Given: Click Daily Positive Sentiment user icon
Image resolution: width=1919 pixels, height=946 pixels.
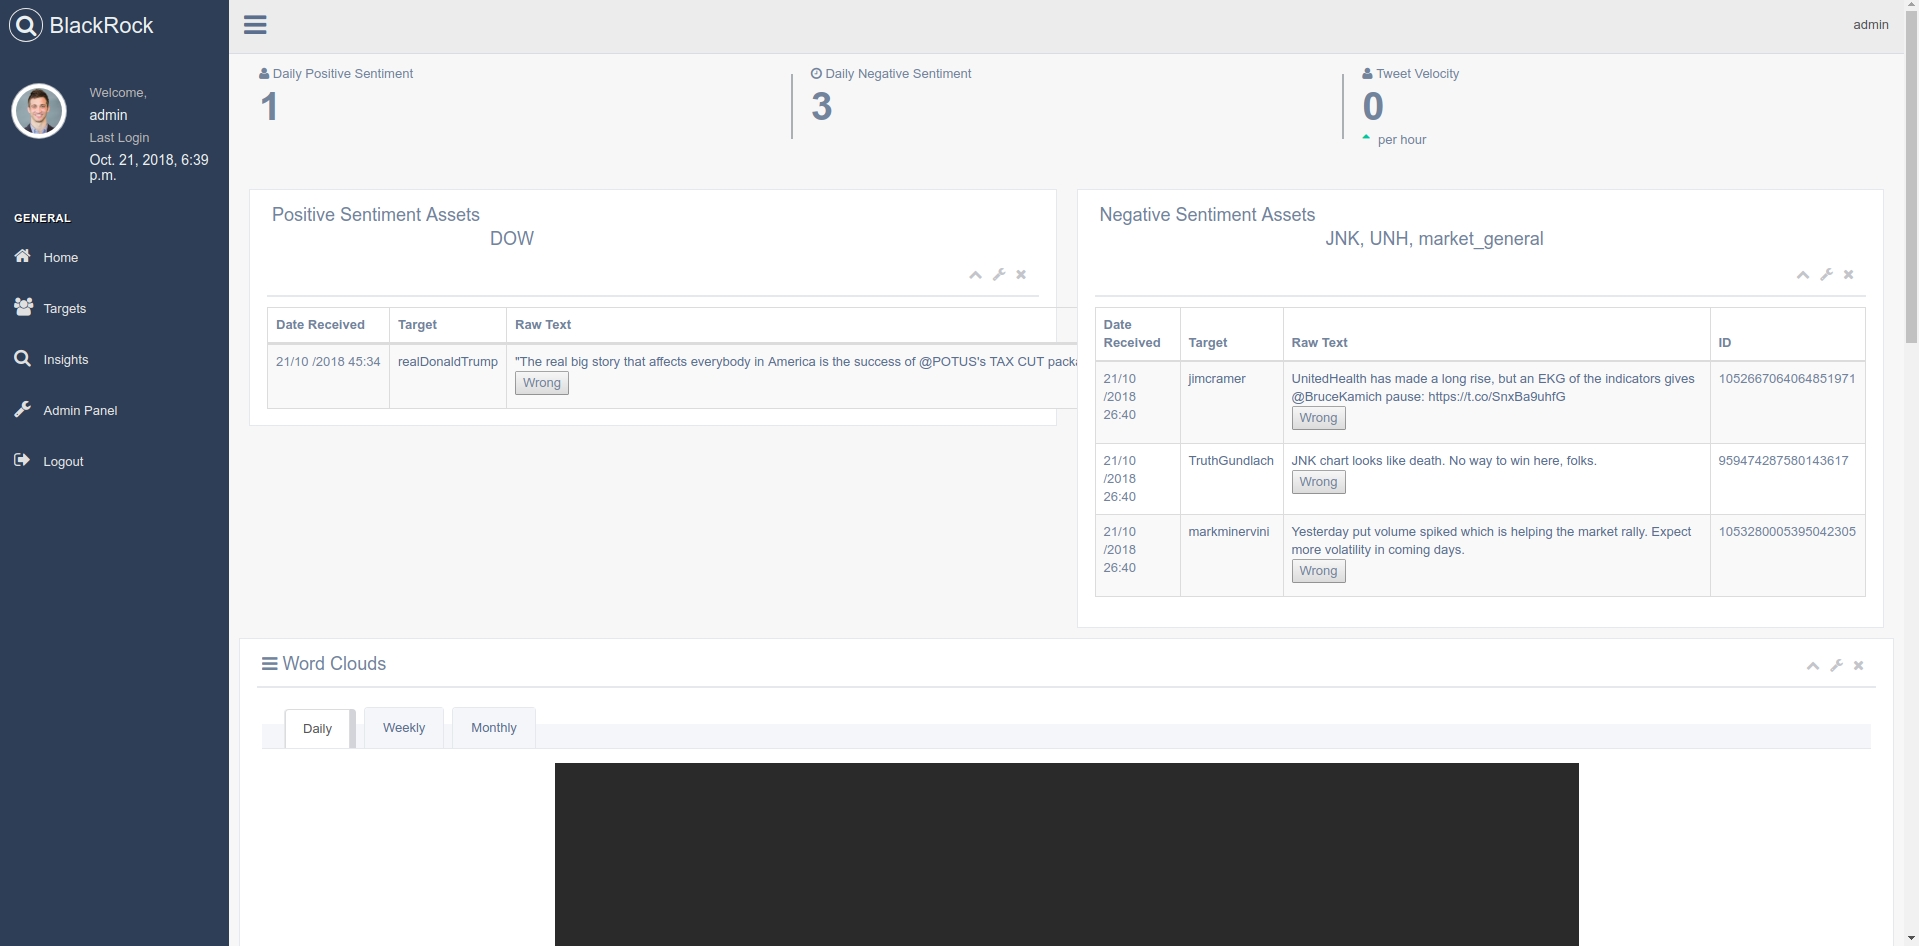Looking at the screenshot, I should coord(264,73).
